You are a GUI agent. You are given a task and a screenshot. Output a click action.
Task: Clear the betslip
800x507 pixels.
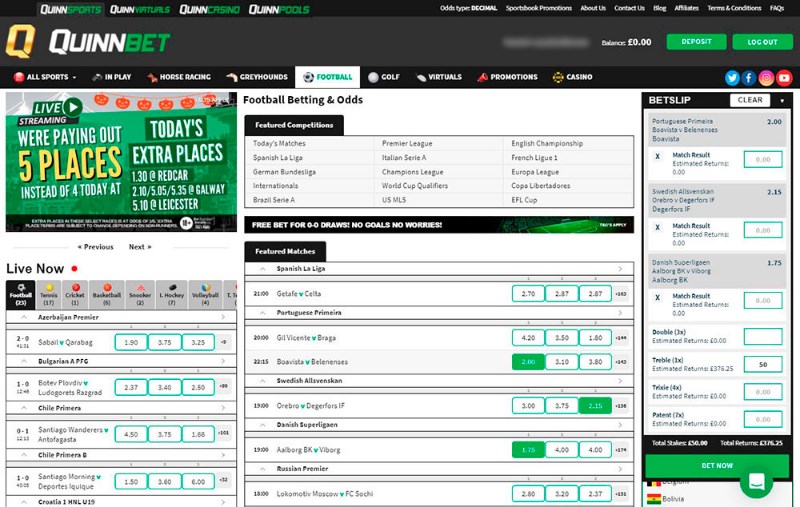[x=750, y=100]
